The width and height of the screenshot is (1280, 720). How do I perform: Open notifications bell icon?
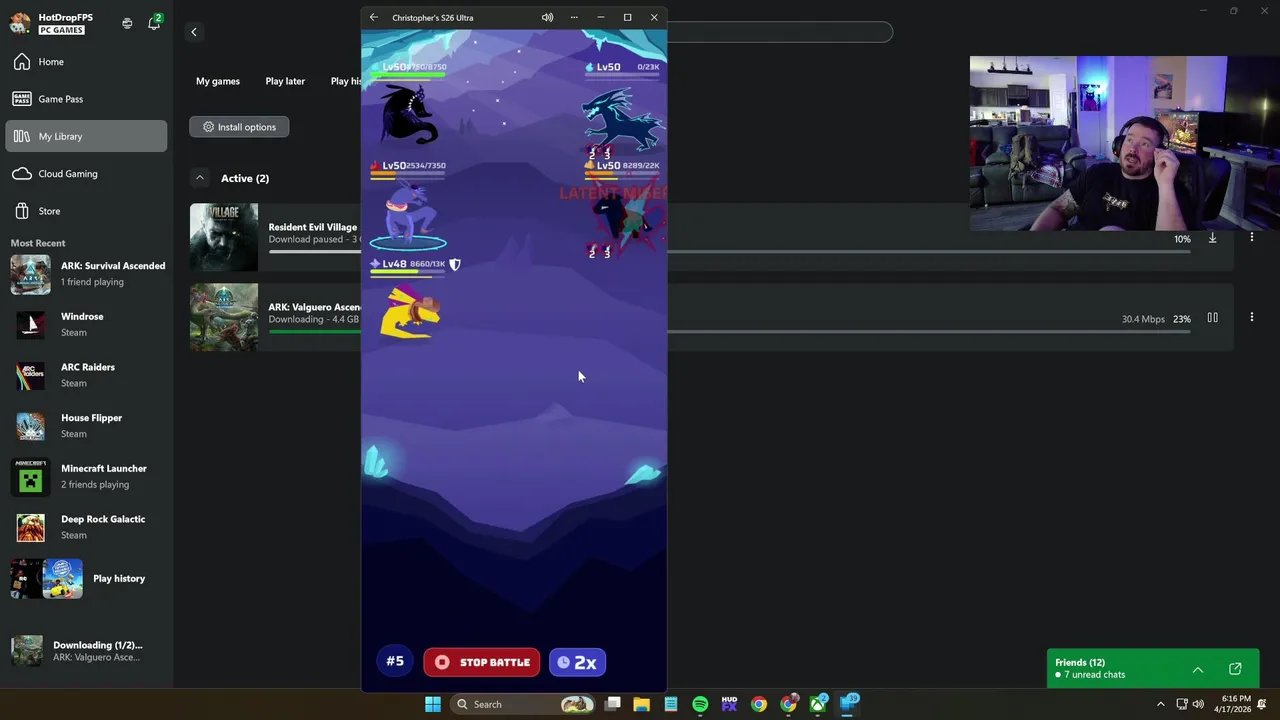pos(154,23)
